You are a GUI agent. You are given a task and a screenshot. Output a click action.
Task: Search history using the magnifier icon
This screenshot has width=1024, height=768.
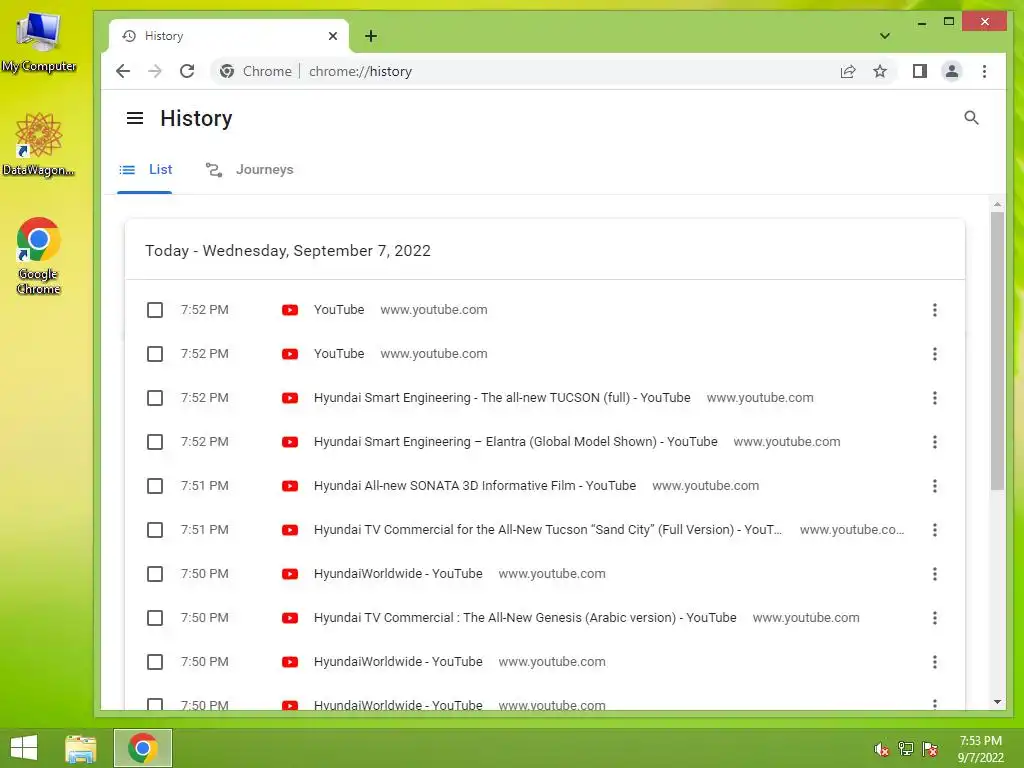point(971,118)
